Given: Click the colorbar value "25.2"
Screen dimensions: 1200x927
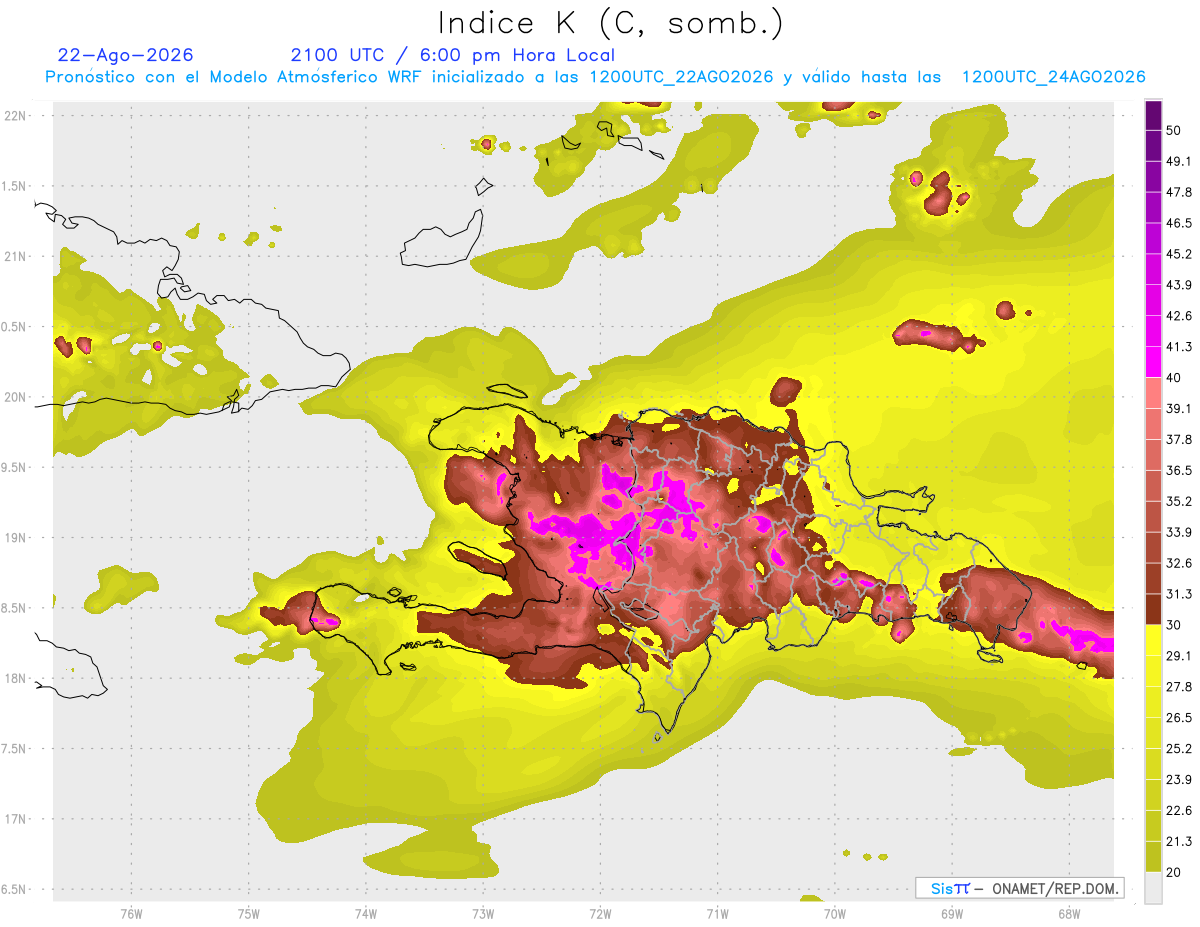Looking at the screenshot, I should point(1179,749).
